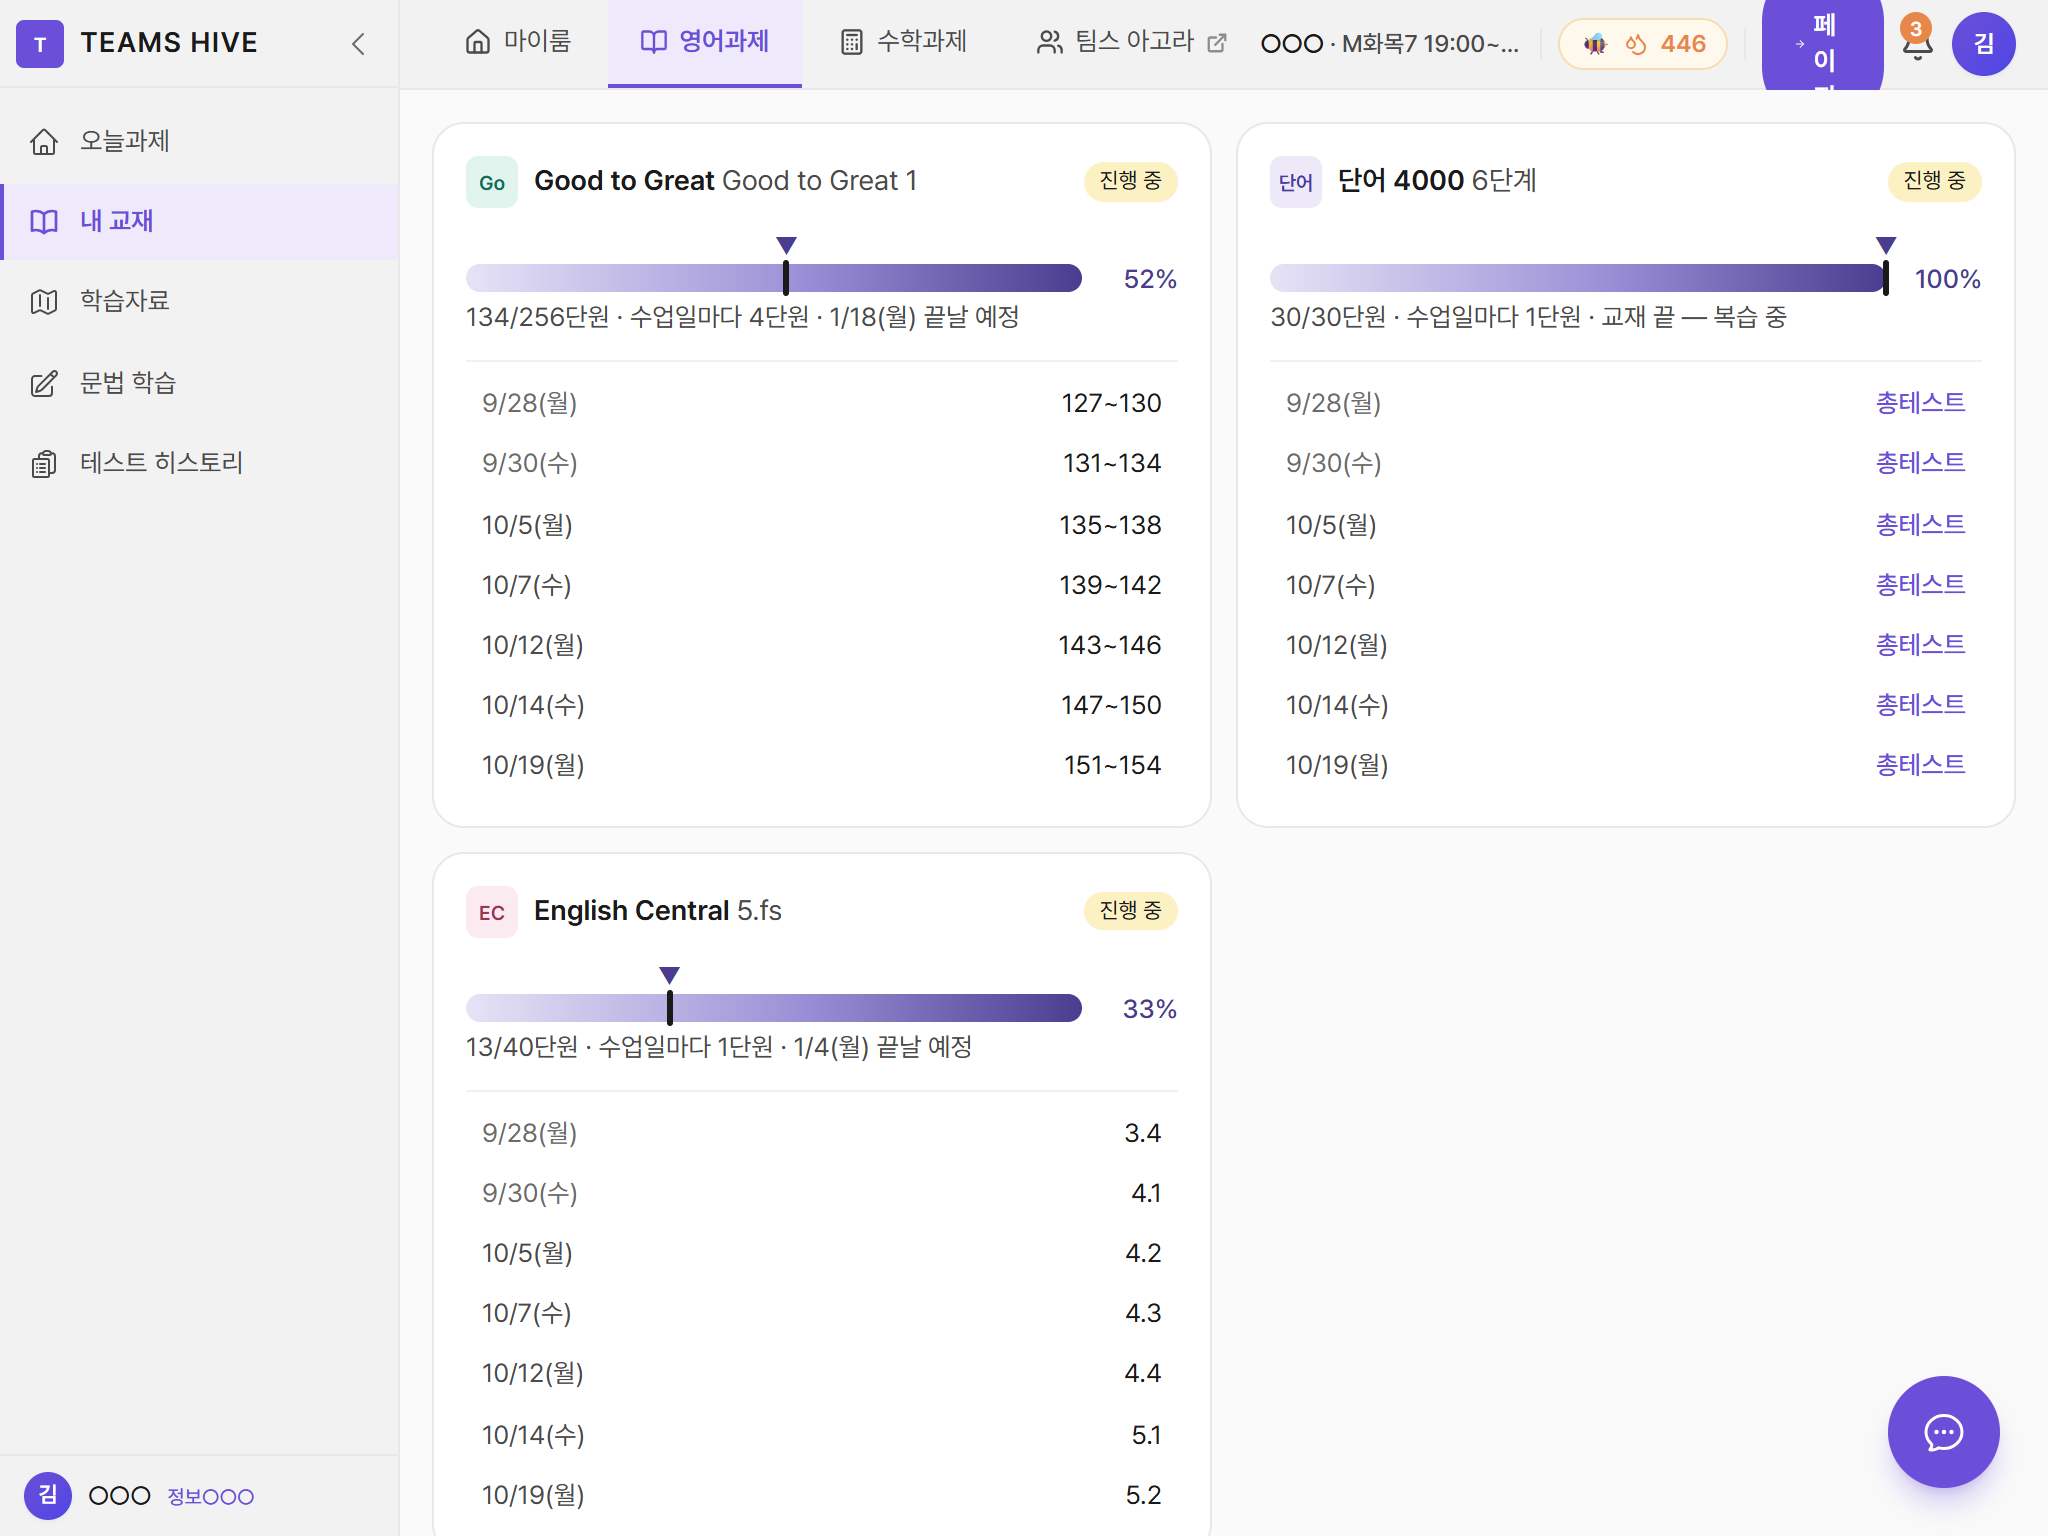Click the purple 페이지 button in header

click(x=1823, y=45)
